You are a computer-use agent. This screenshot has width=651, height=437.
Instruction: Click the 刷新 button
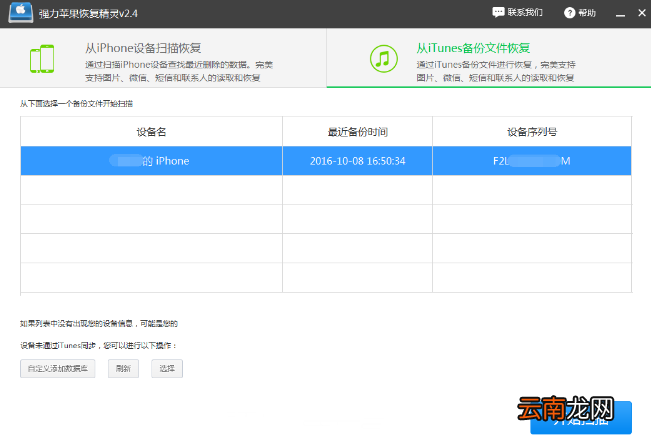(123, 369)
